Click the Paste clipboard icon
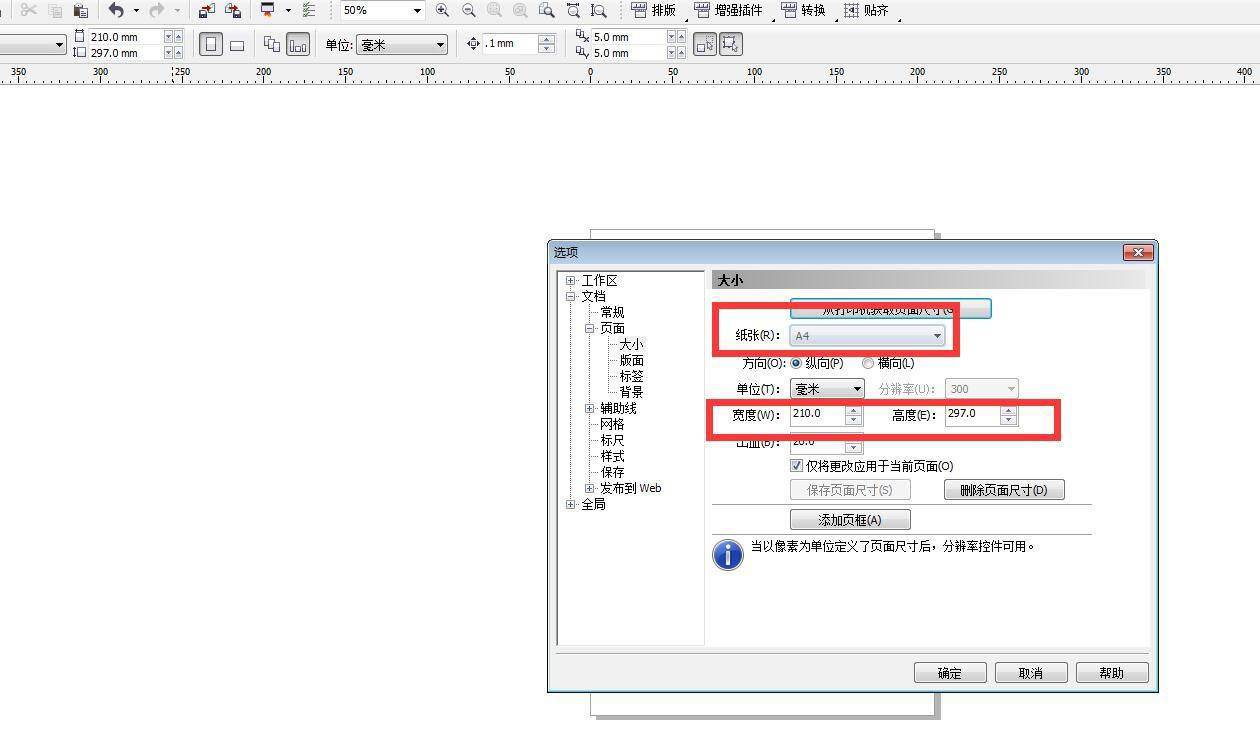The height and width of the screenshot is (729, 1260). point(81,10)
